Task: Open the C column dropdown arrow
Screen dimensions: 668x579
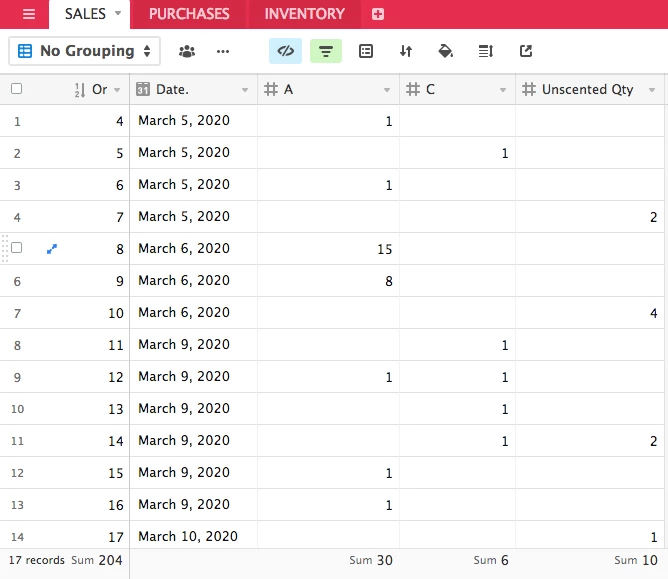Action: point(503,90)
